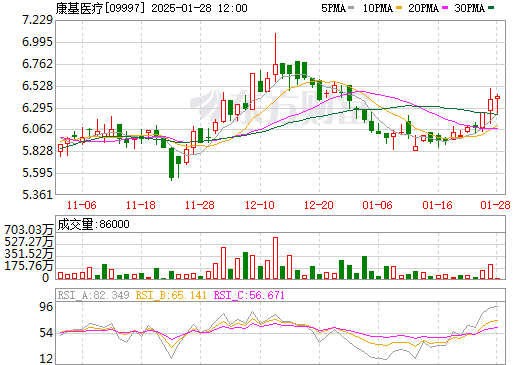Click the RSI_A:82.349 indicator label
Screen dimensions: 520x365
click(93, 295)
